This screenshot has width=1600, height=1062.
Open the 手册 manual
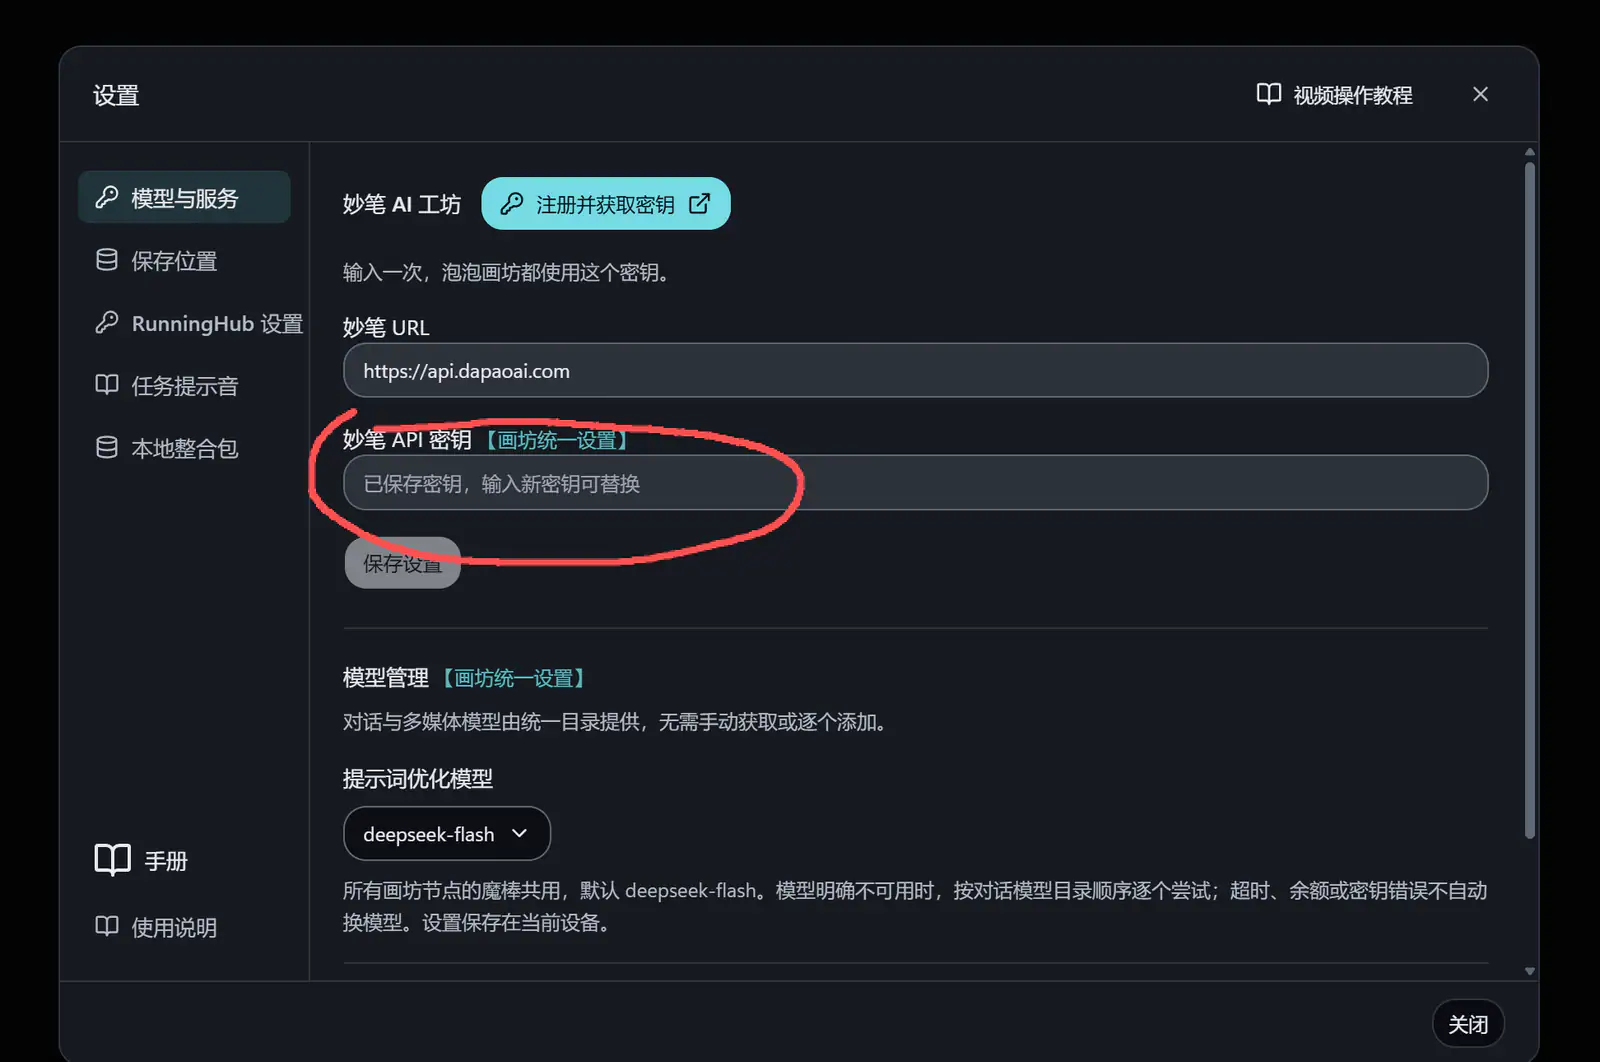point(141,860)
